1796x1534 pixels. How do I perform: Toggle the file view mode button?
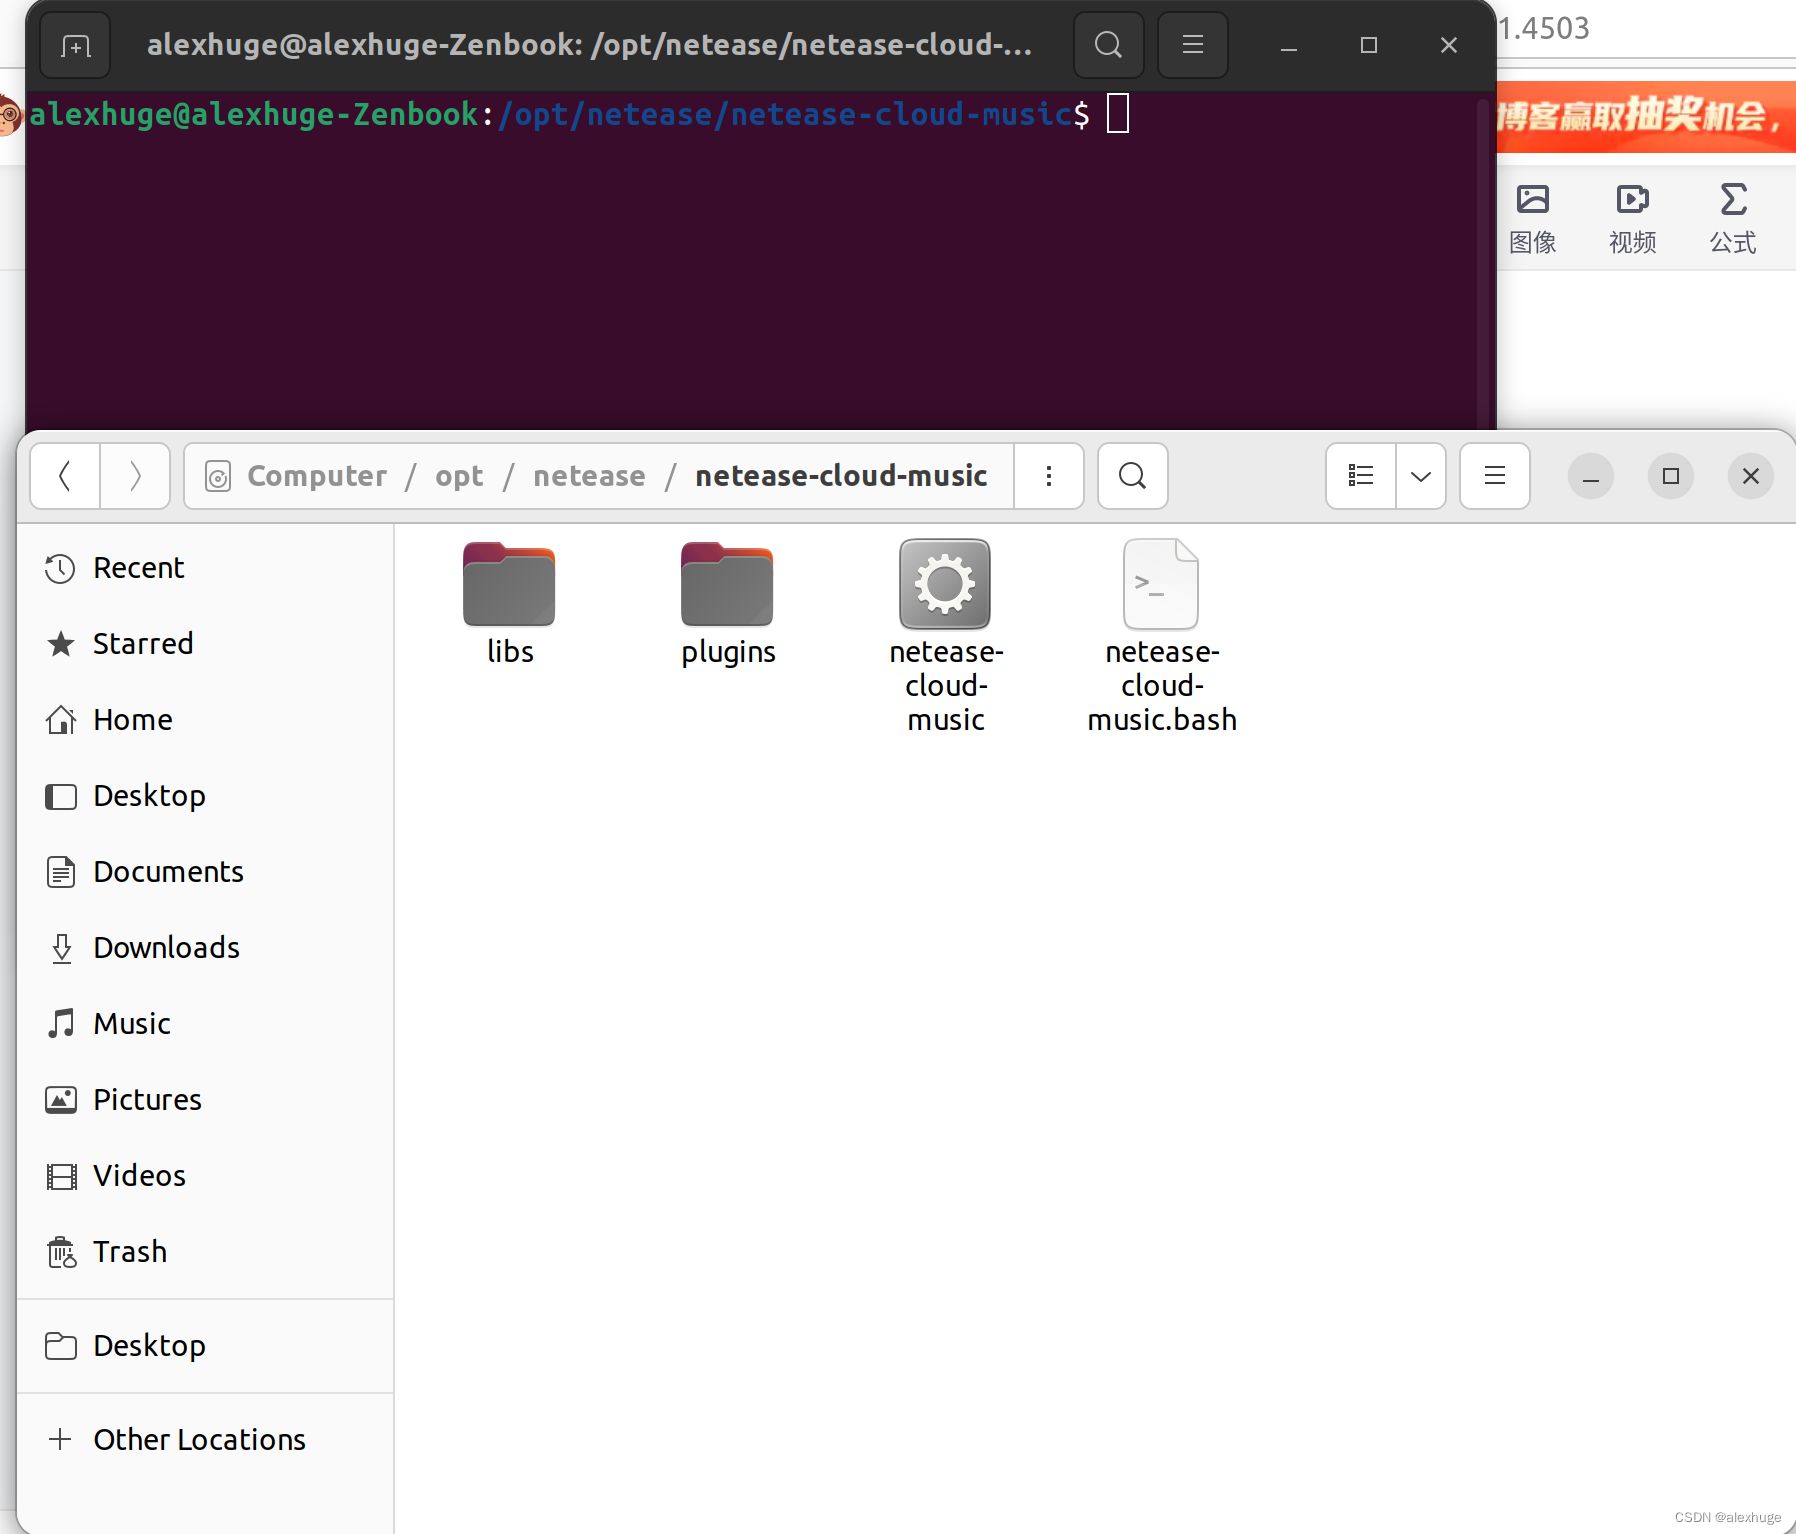click(x=1361, y=476)
